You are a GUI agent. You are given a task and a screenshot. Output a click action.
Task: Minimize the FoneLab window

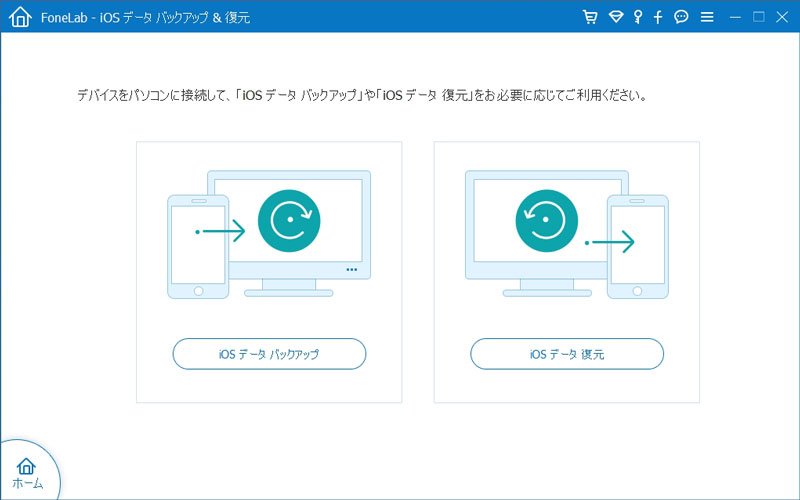735,17
